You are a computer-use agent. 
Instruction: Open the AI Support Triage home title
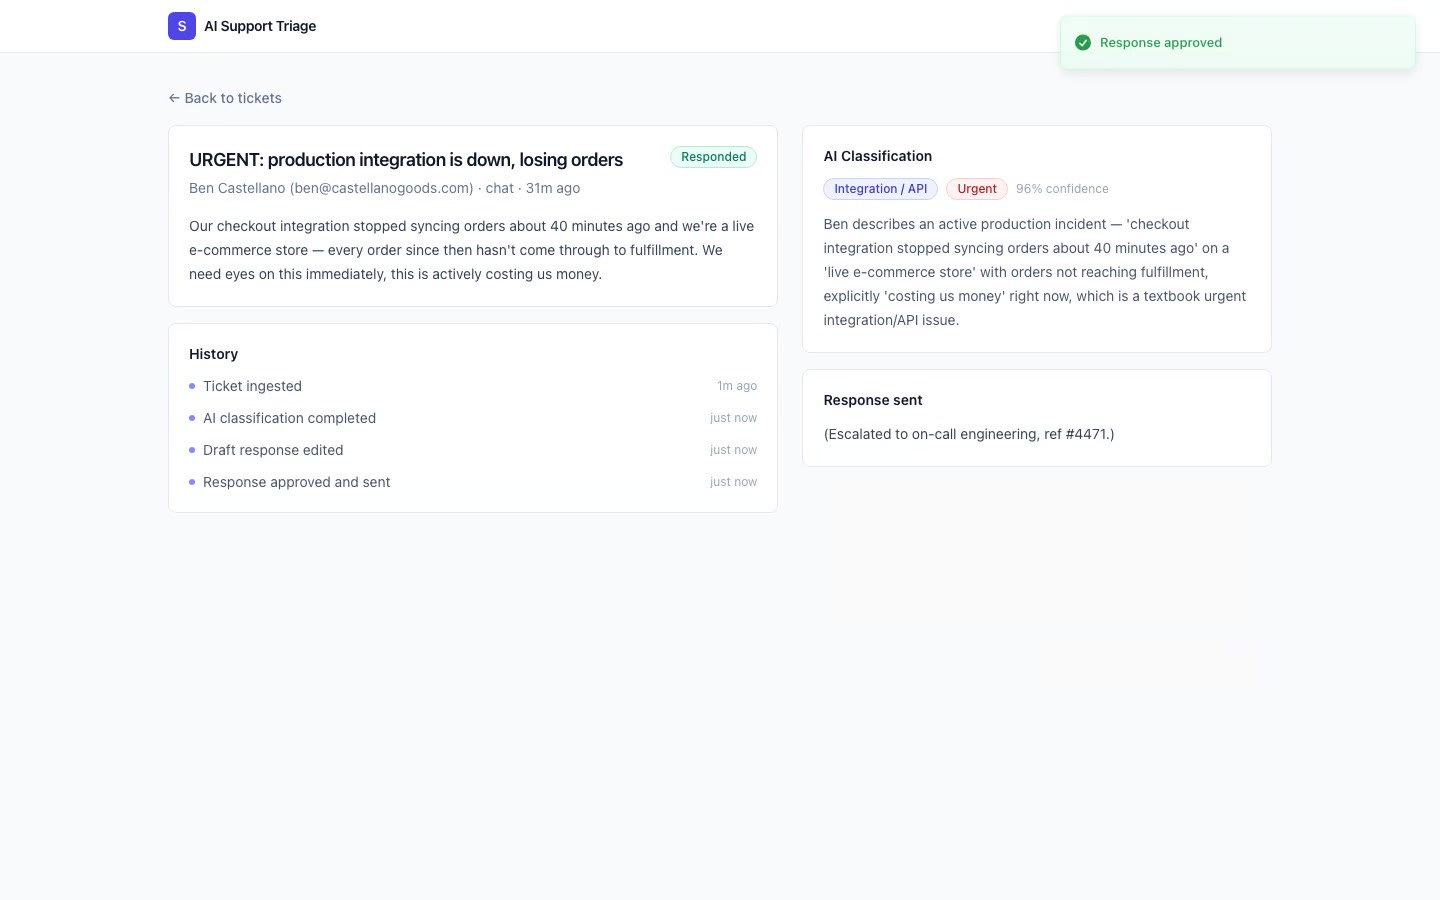click(x=260, y=26)
